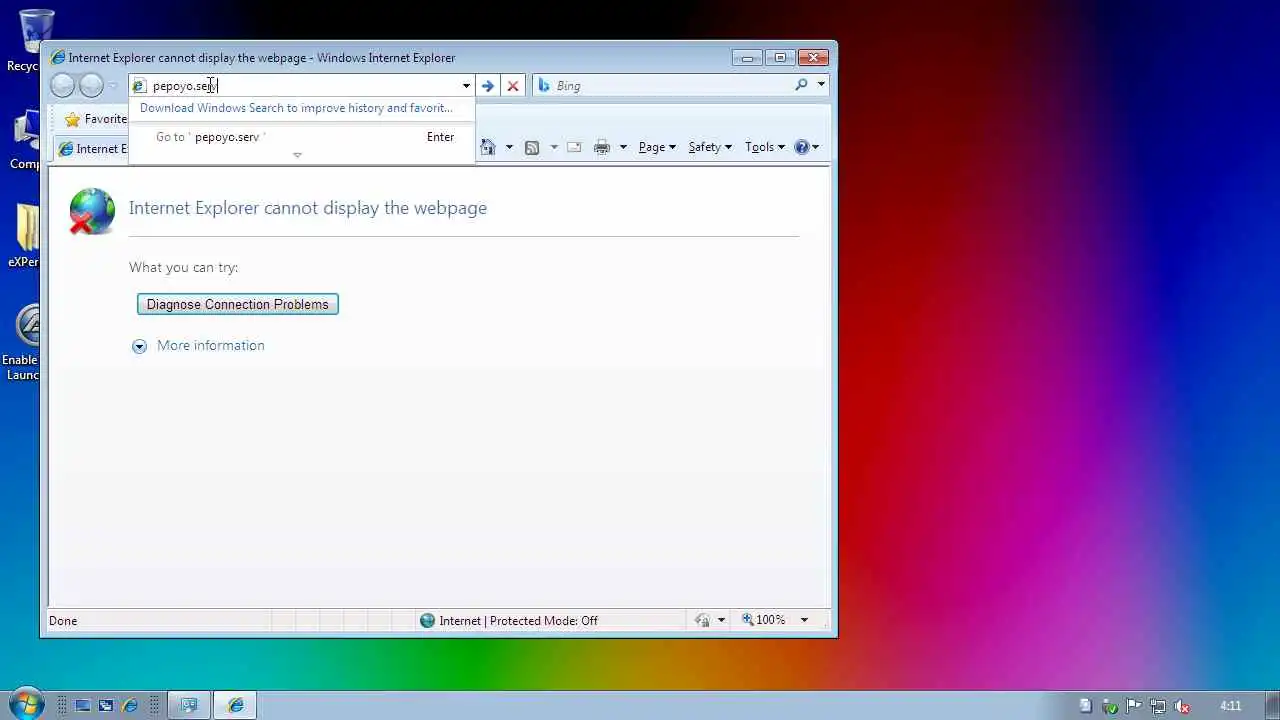Screen dimensions: 1280x720
Task: Click the Home toolbar icon
Action: (488, 147)
